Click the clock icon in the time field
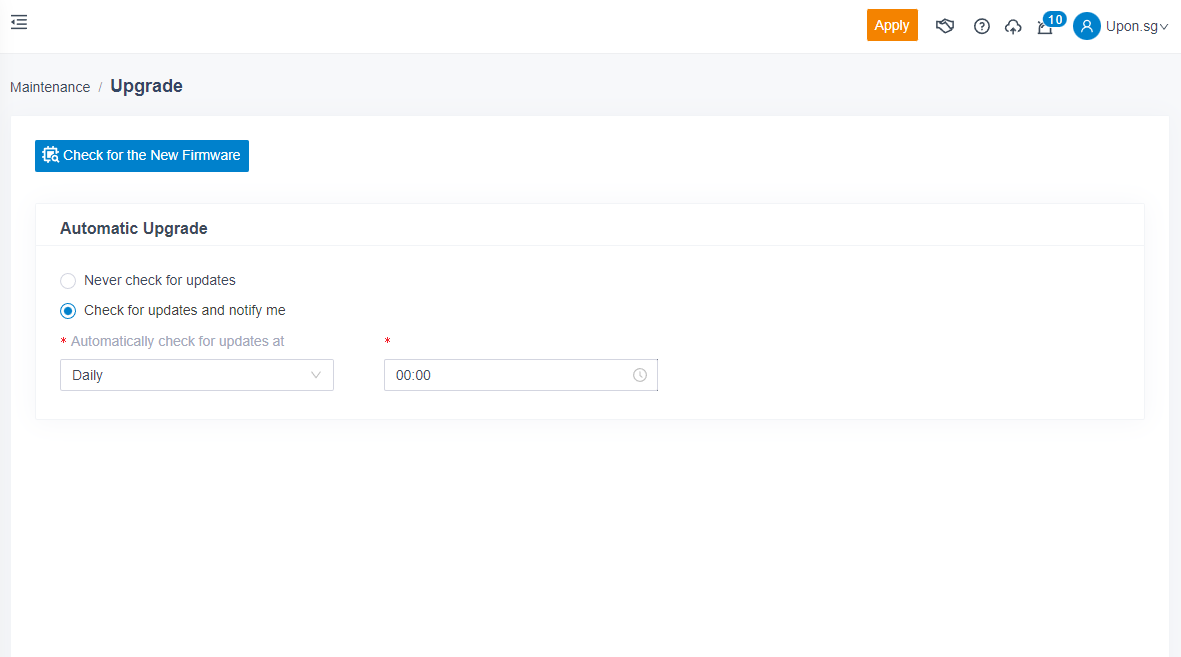 point(640,375)
